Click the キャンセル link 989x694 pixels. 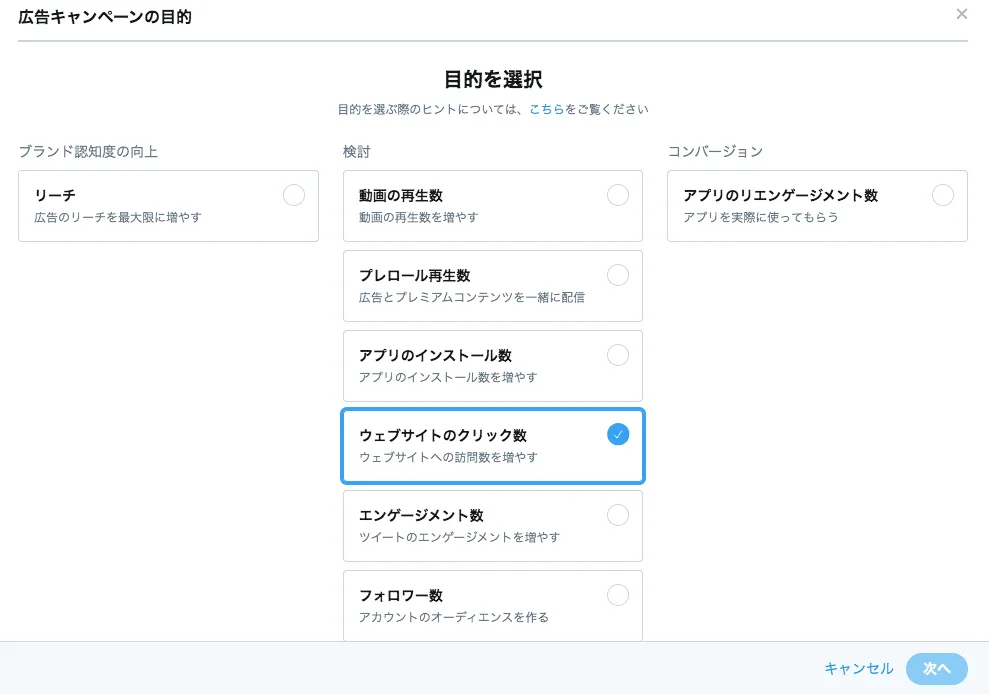(x=858, y=669)
